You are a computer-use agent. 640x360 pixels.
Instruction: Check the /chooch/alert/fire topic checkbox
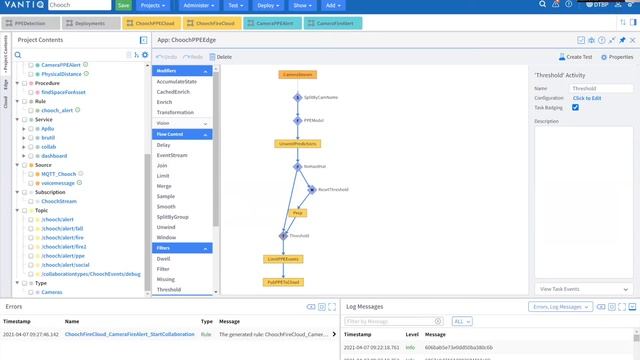pos(31,238)
